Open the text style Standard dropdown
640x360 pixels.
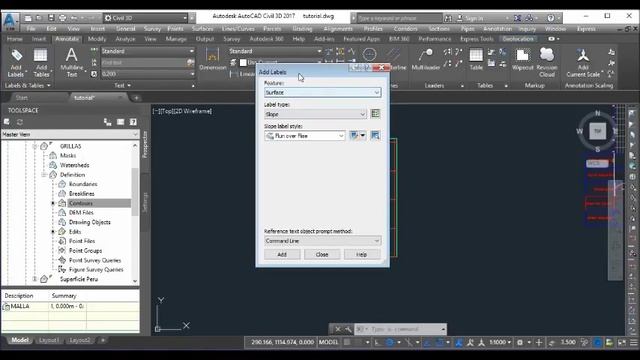148,51
